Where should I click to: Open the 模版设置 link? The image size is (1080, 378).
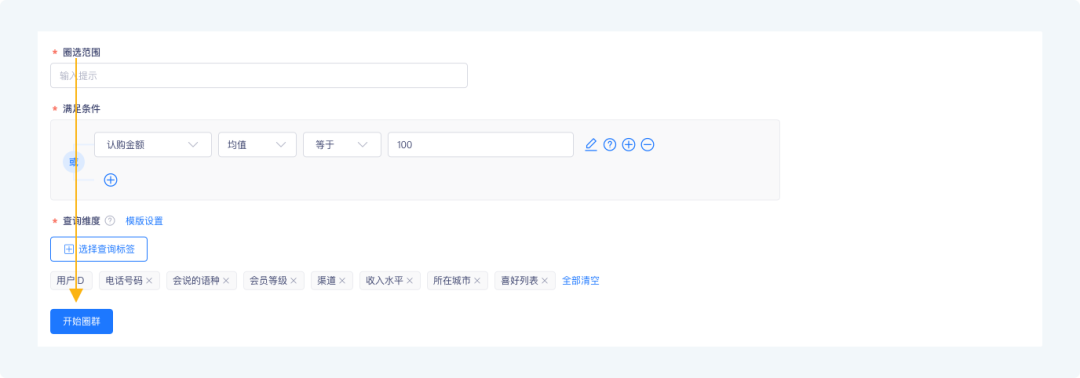pyautogui.click(x=144, y=221)
